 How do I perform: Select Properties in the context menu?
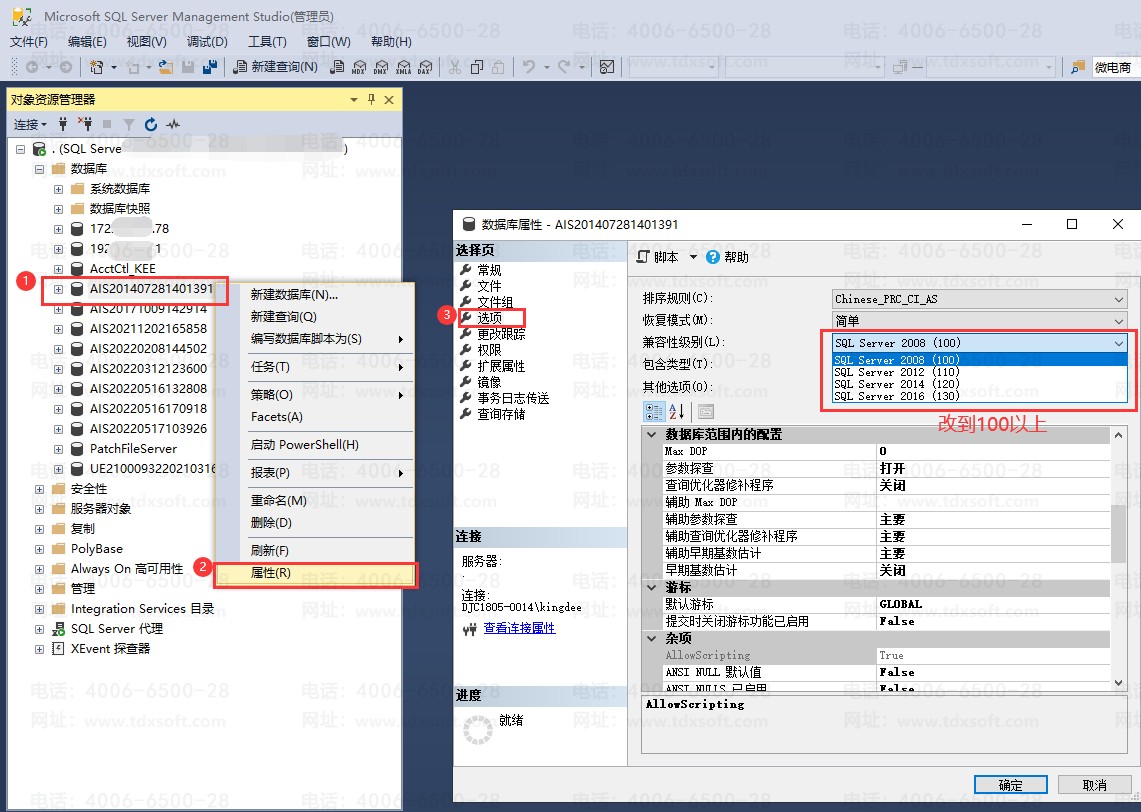[x=271, y=573]
